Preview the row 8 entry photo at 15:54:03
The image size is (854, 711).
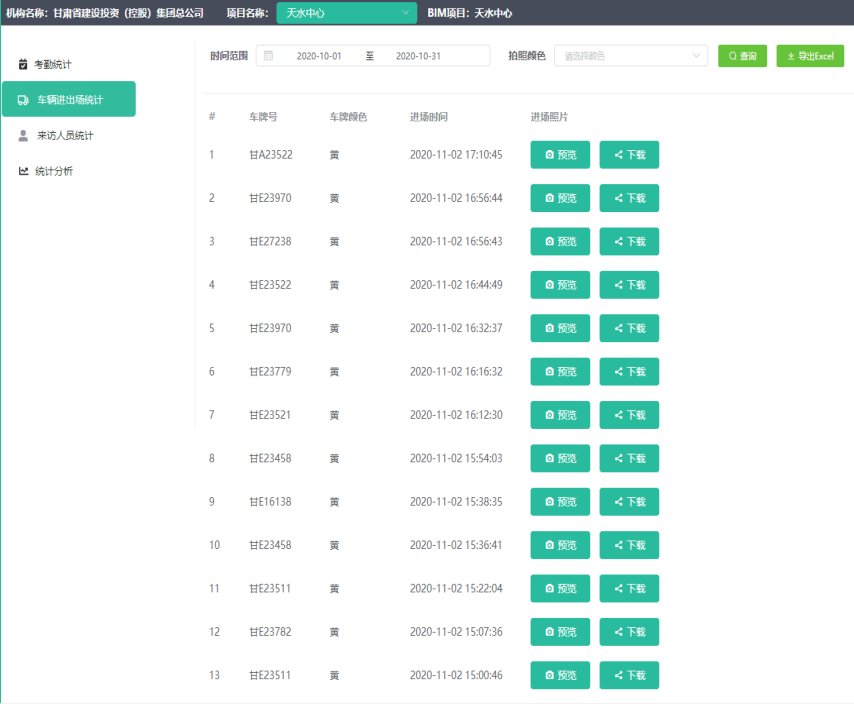click(560, 458)
